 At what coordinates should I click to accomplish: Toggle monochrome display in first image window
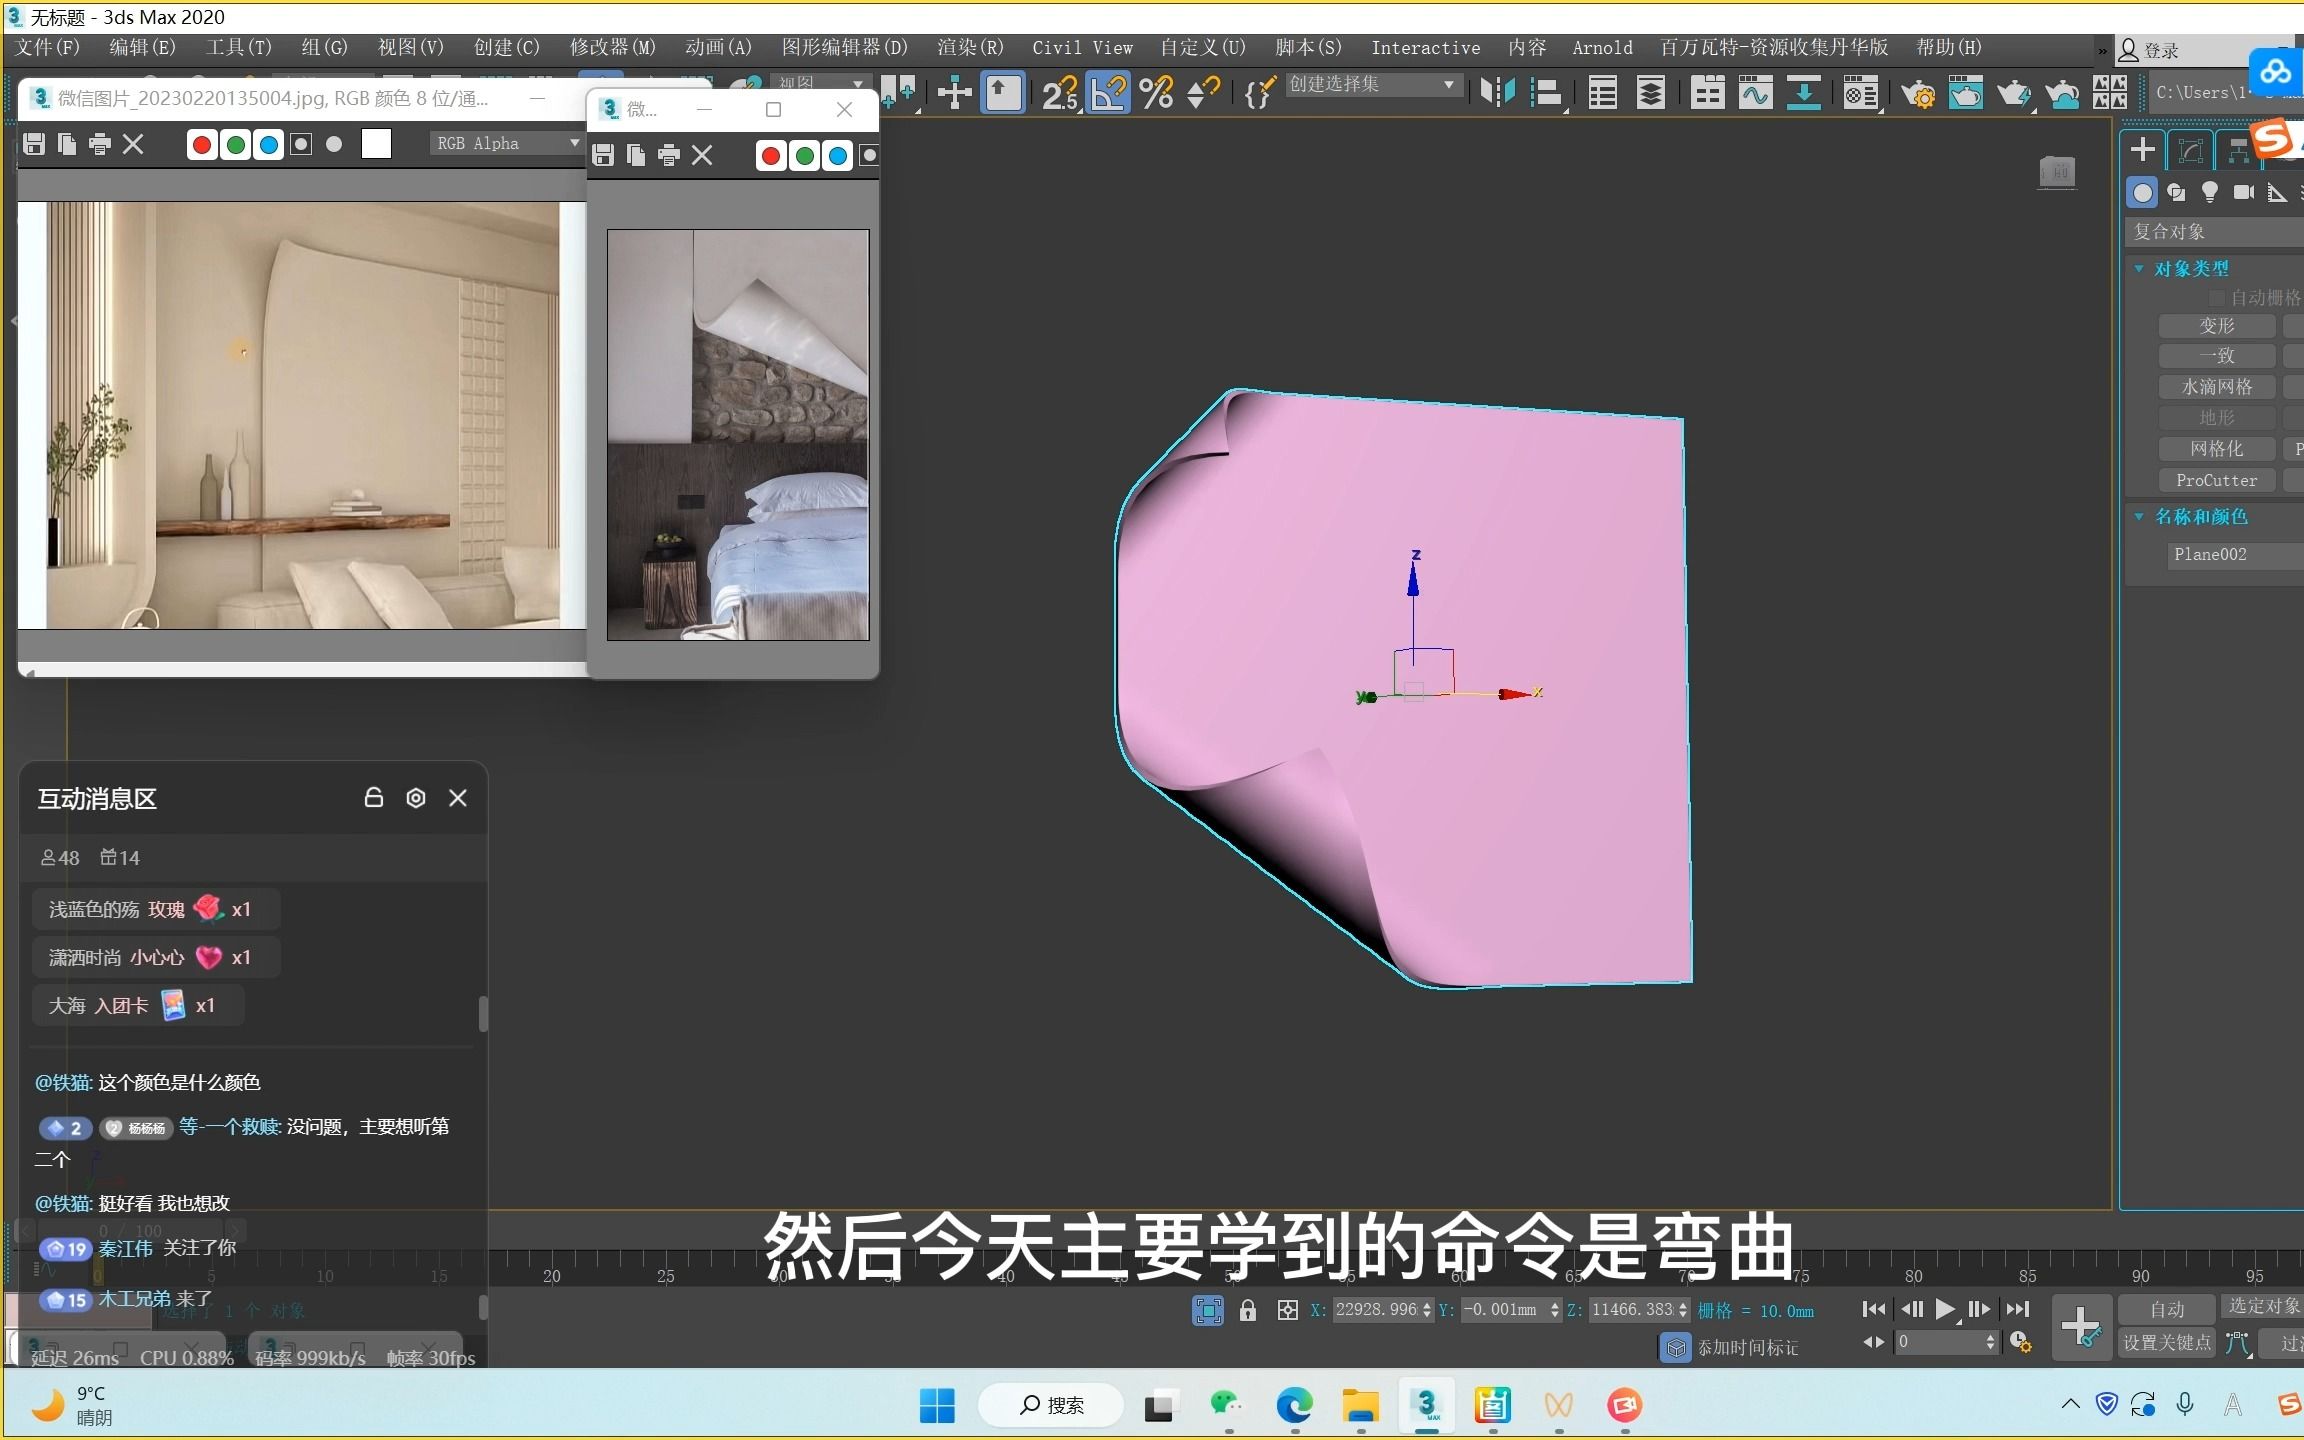[334, 145]
